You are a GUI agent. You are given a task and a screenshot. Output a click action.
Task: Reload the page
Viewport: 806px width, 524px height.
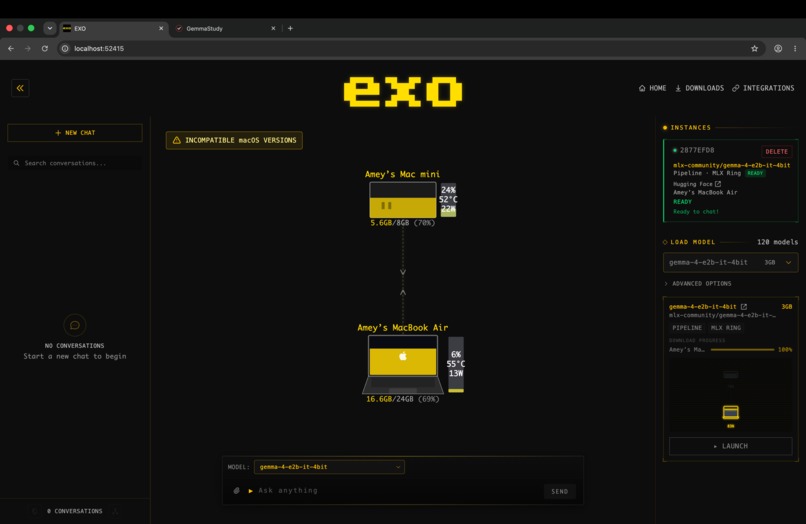click(x=45, y=48)
